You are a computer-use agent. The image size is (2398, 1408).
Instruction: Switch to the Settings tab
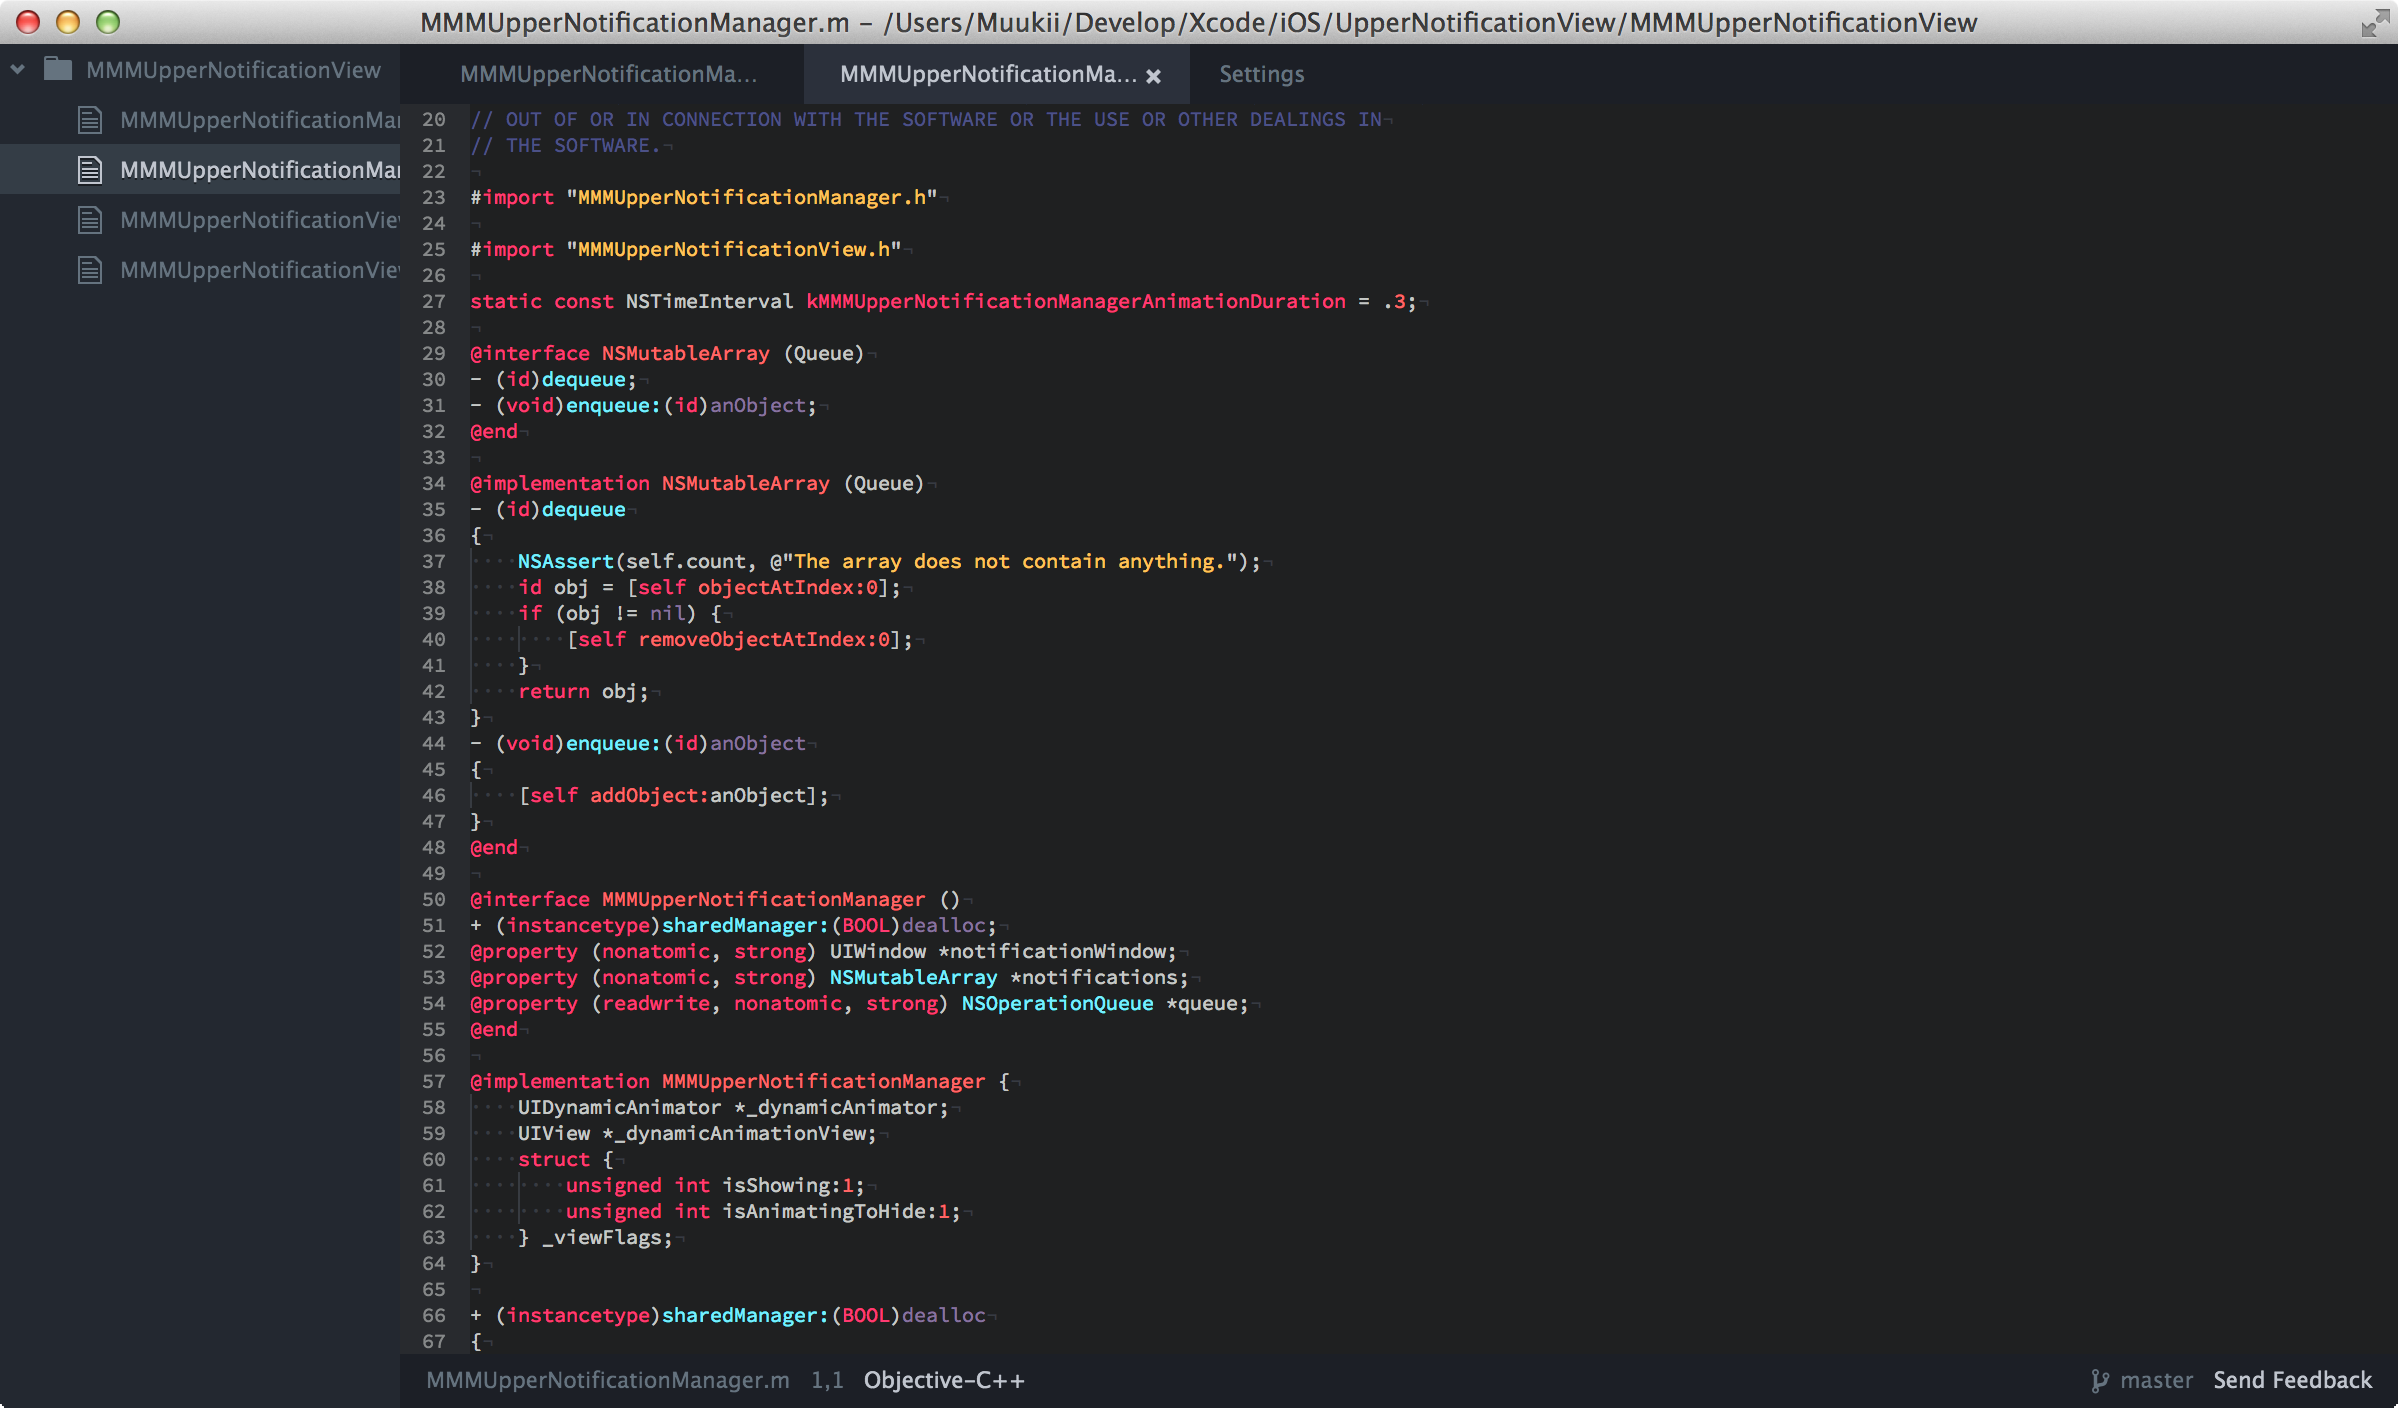tap(1261, 75)
